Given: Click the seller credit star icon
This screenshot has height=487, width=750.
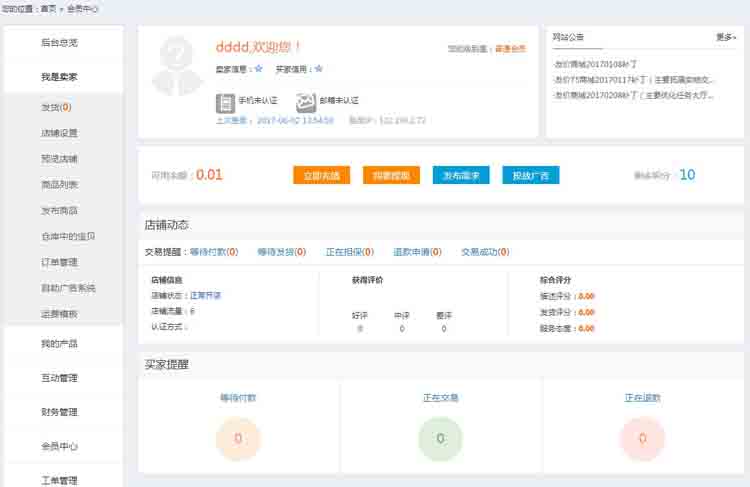Looking at the screenshot, I should pyautogui.click(x=258, y=69).
